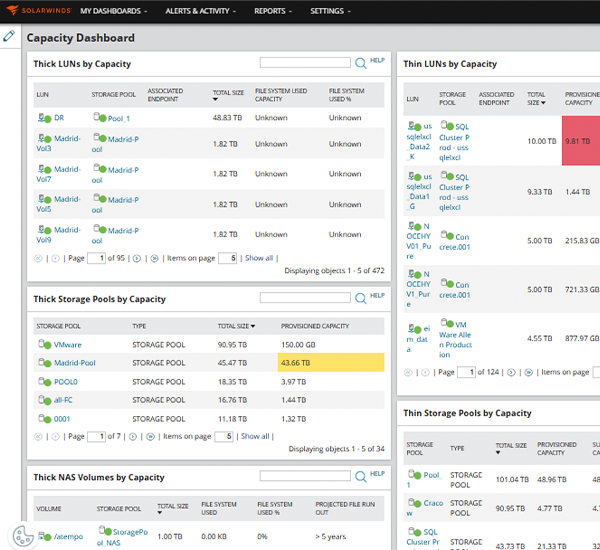Click Show all in Thick LUNs pager

point(259,258)
